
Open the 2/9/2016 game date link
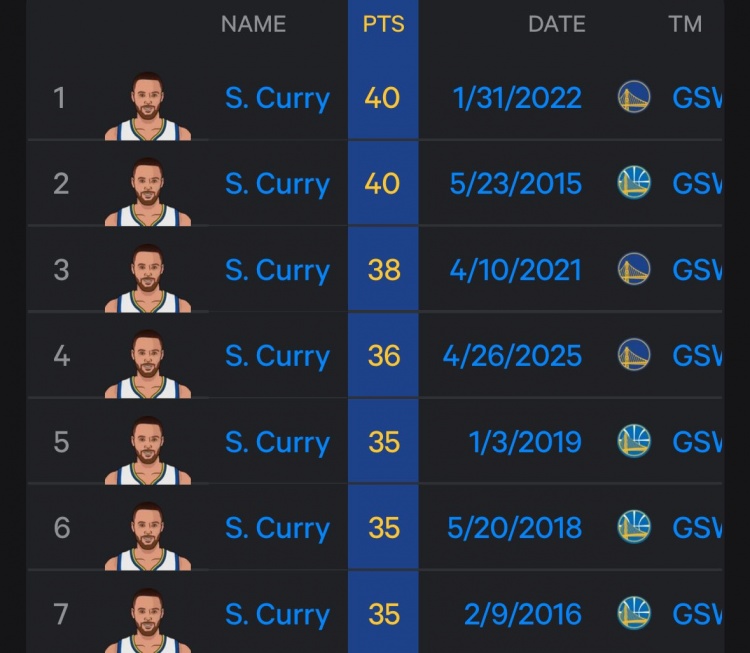pyautogui.click(x=522, y=614)
